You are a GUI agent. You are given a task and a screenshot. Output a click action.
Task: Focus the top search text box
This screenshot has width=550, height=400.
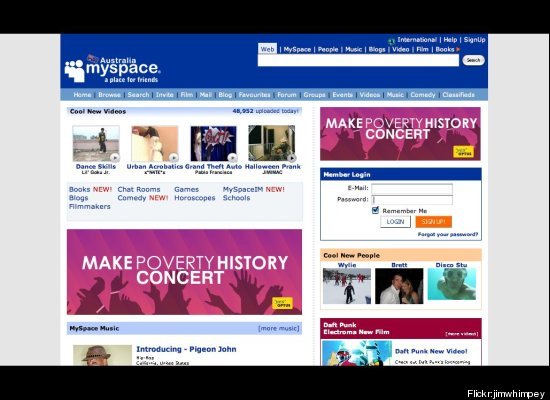(358, 60)
